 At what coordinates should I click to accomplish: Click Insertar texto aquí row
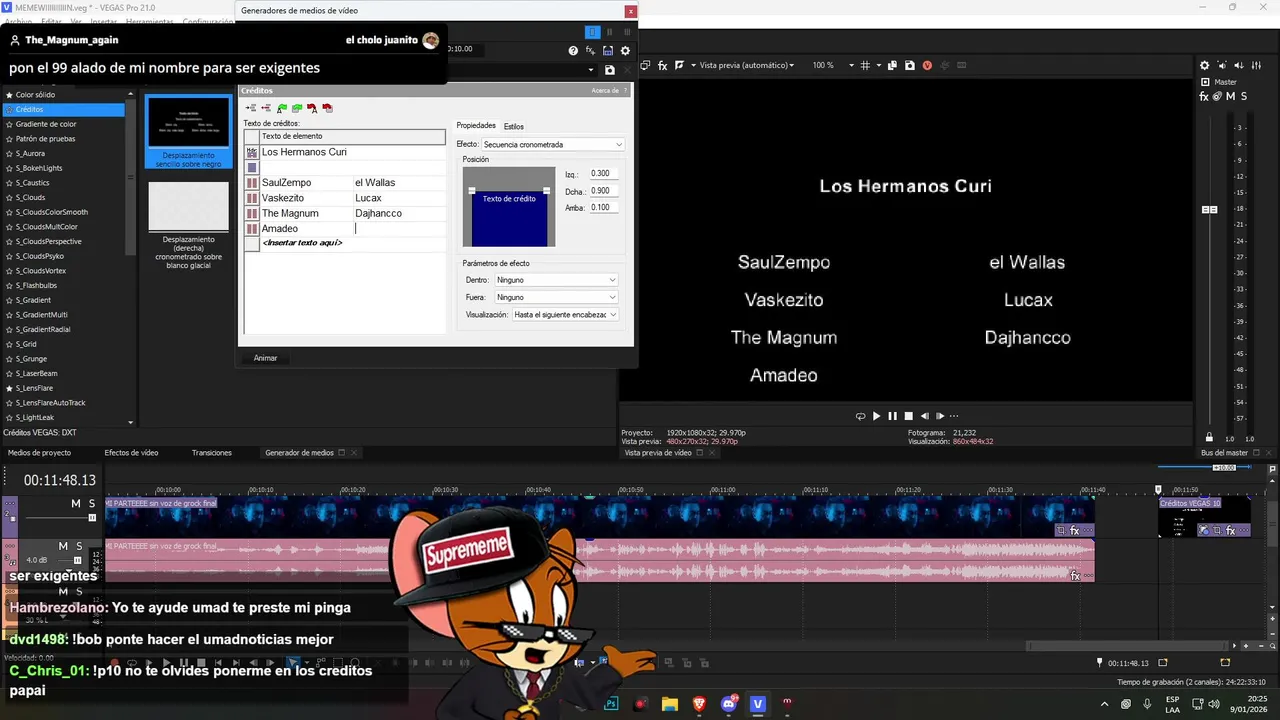pos(345,243)
